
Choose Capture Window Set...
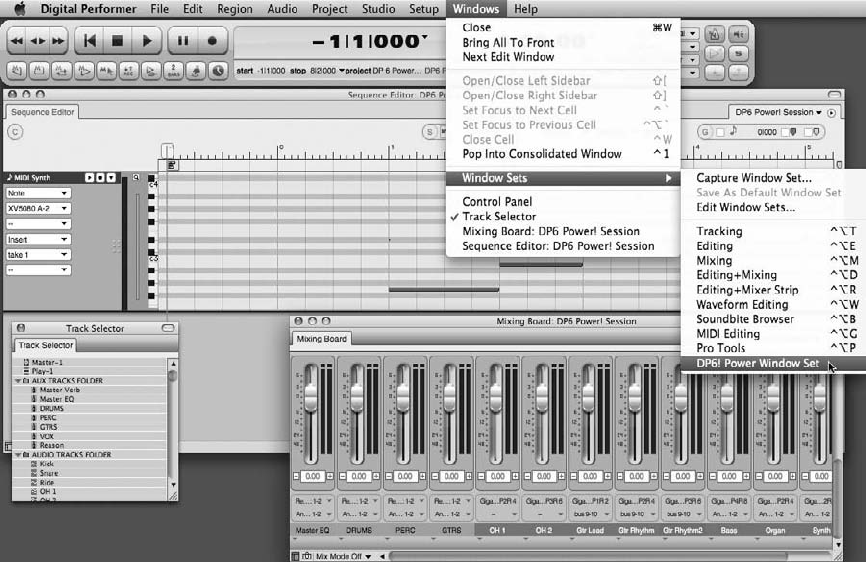point(773,178)
